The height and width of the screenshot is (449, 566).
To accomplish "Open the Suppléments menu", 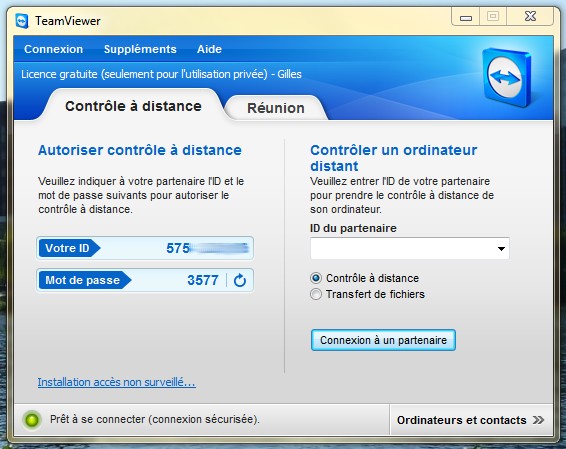I will (x=140, y=49).
